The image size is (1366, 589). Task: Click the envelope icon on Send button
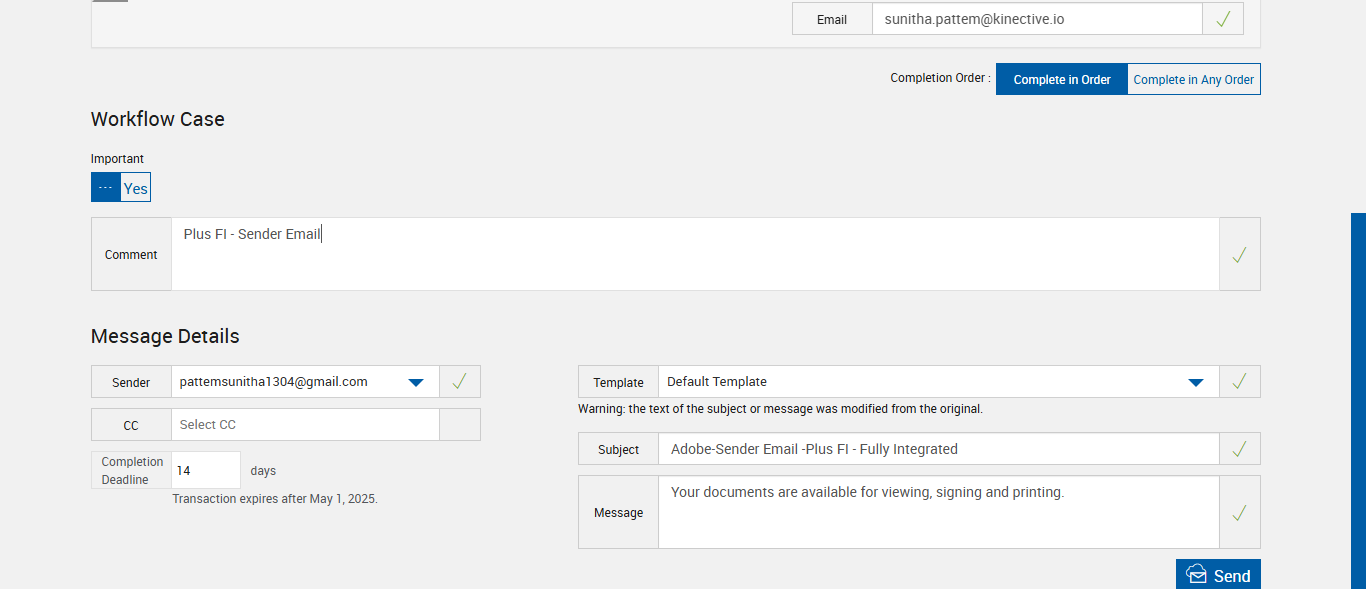(x=1196, y=575)
